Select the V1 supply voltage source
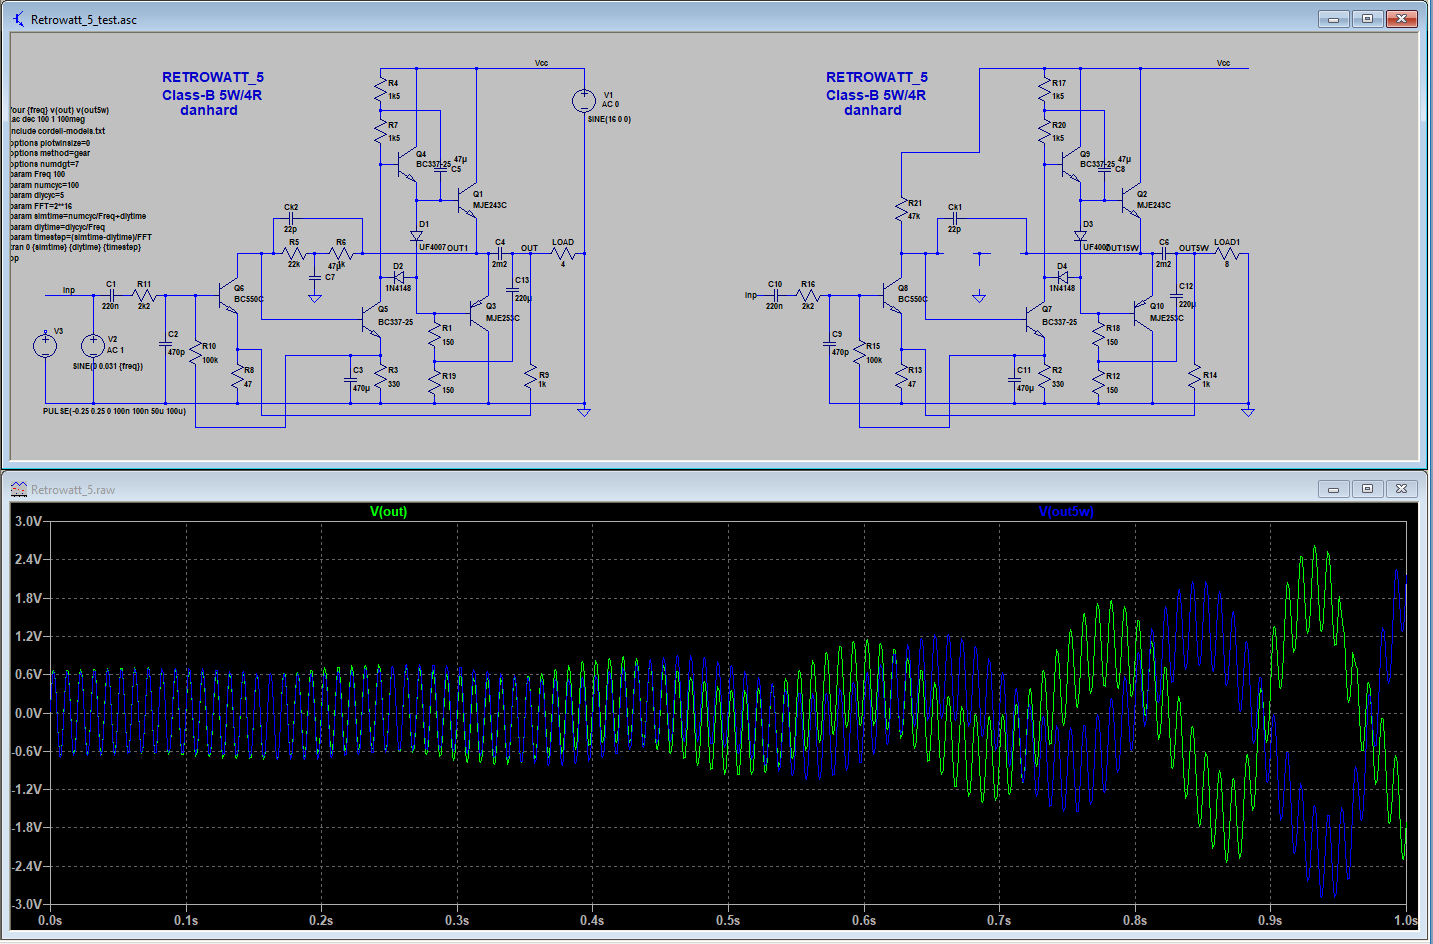Viewport: 1433px width, 944px height. tap(583, 101)
